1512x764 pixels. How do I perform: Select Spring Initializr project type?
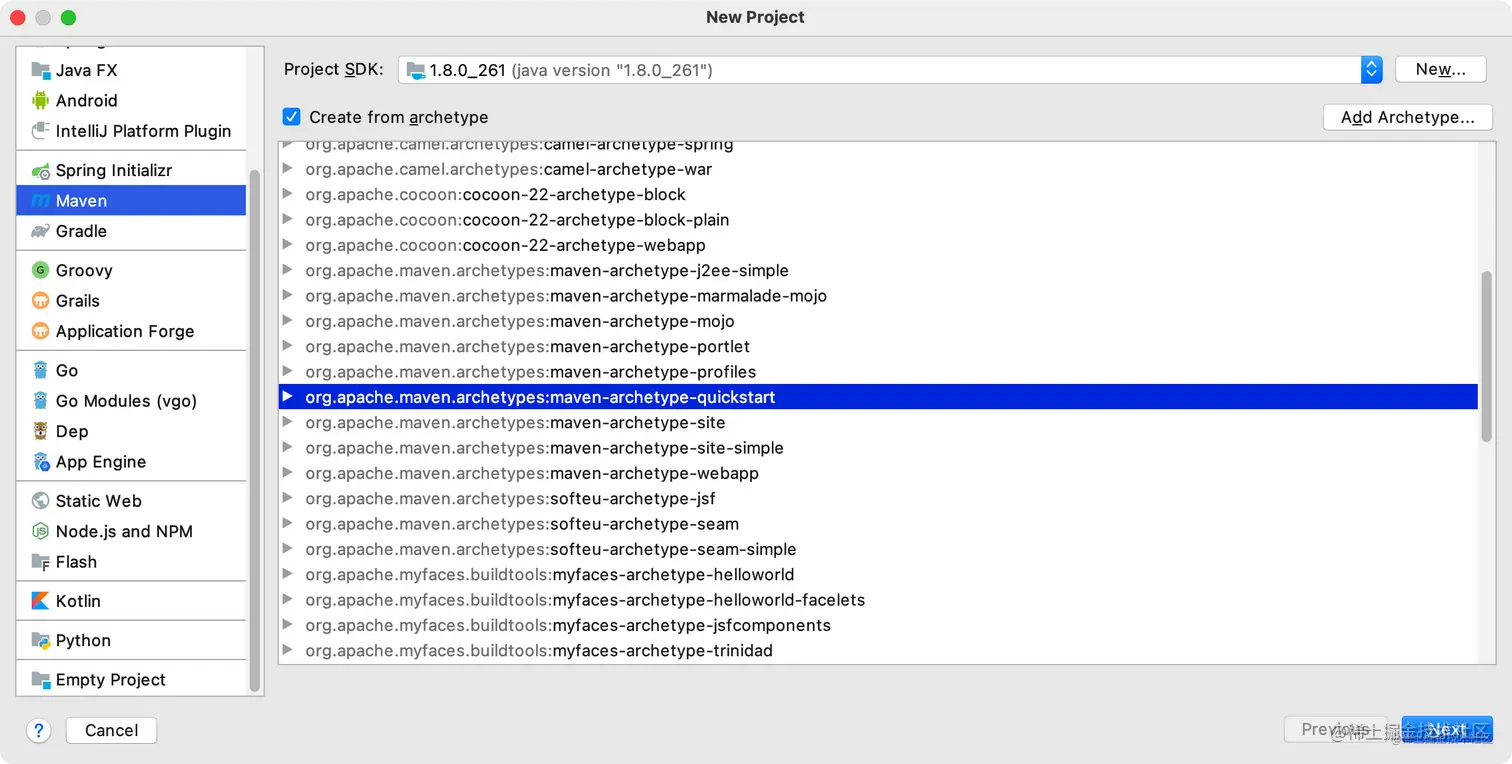click(131, 170)
